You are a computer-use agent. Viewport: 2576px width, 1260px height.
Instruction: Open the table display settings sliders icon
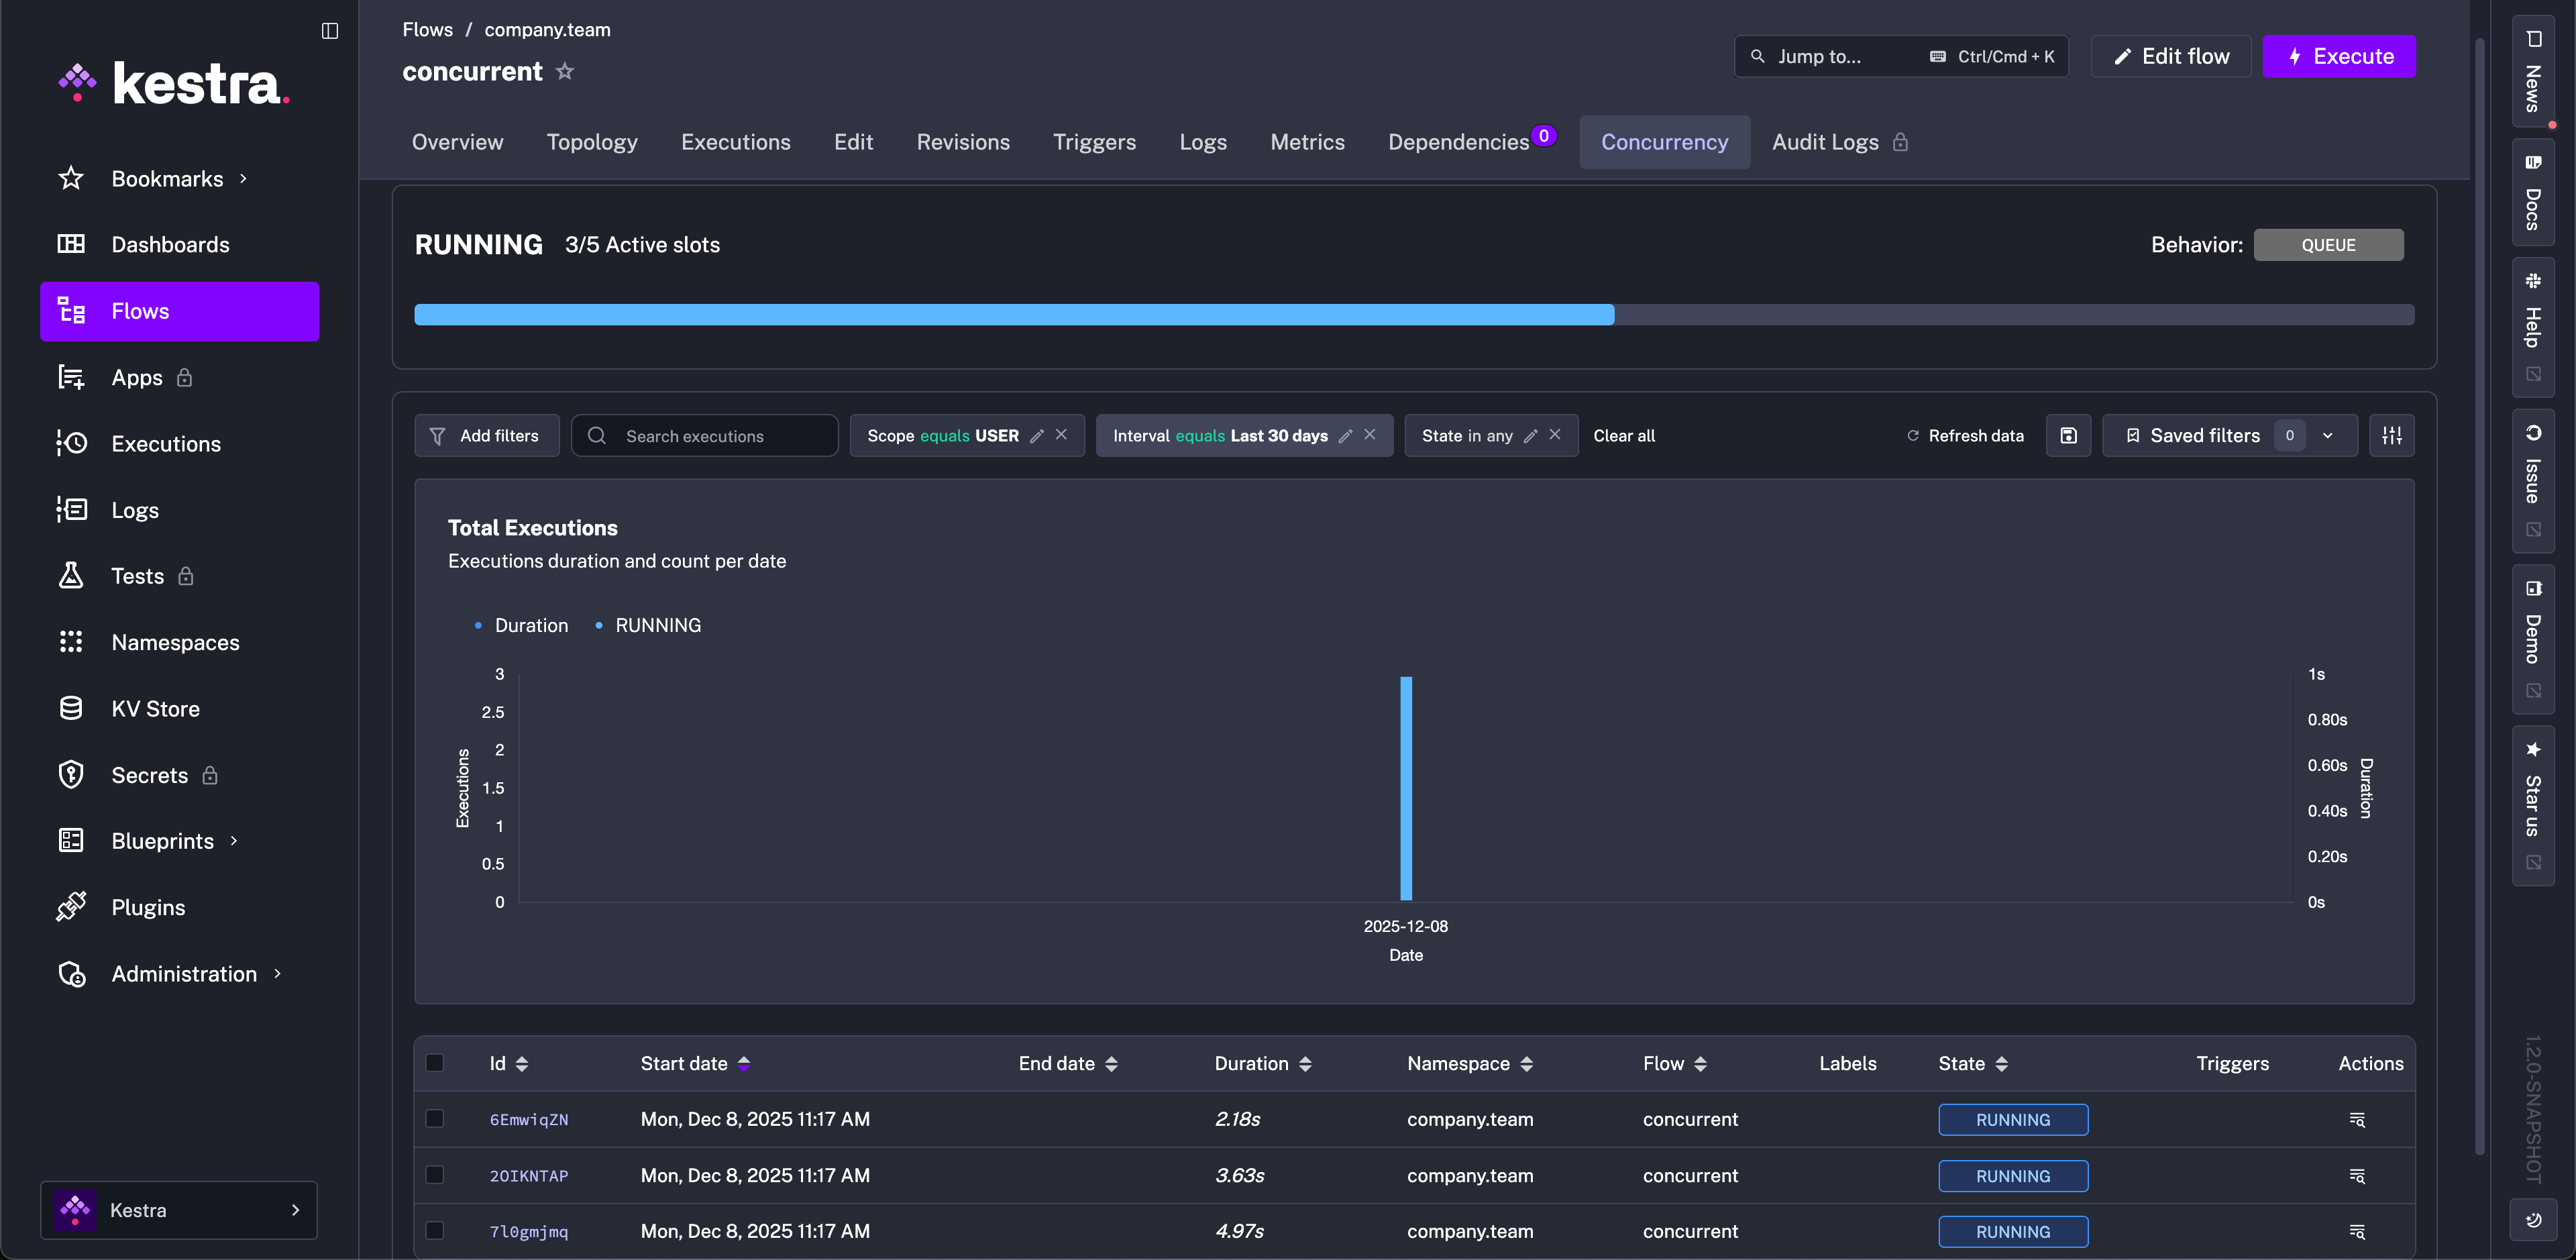click(2391, 436)
